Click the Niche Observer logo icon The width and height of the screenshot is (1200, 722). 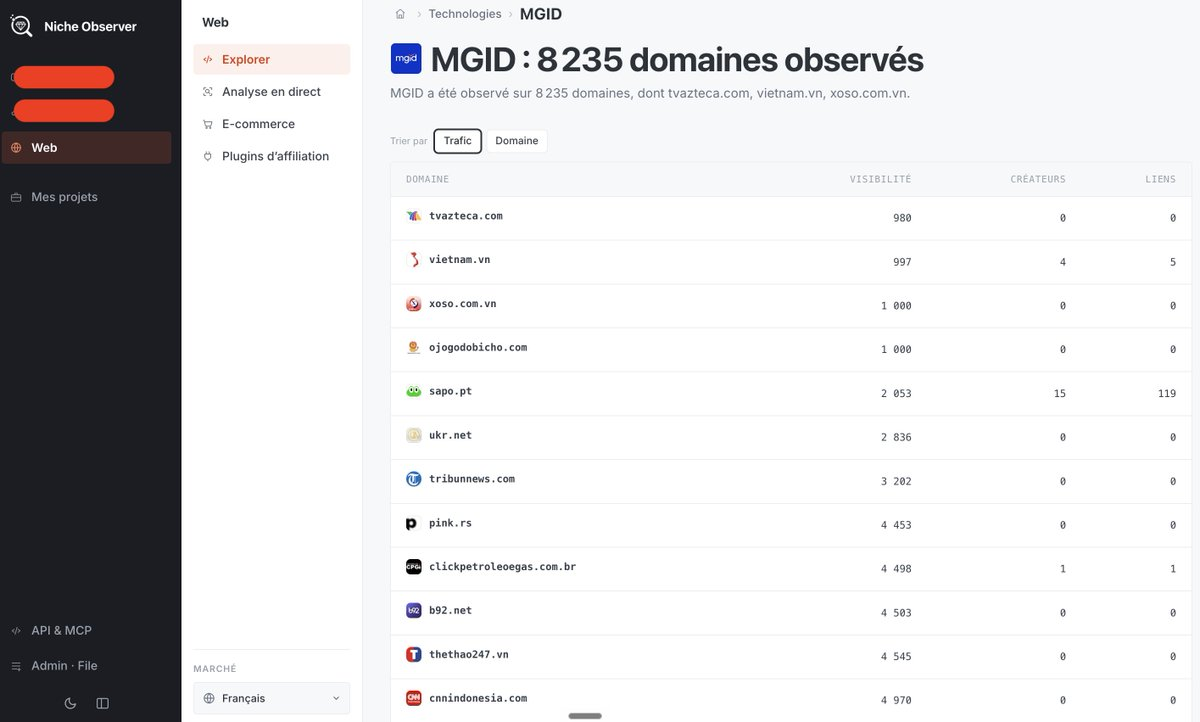tap(21, 26)
